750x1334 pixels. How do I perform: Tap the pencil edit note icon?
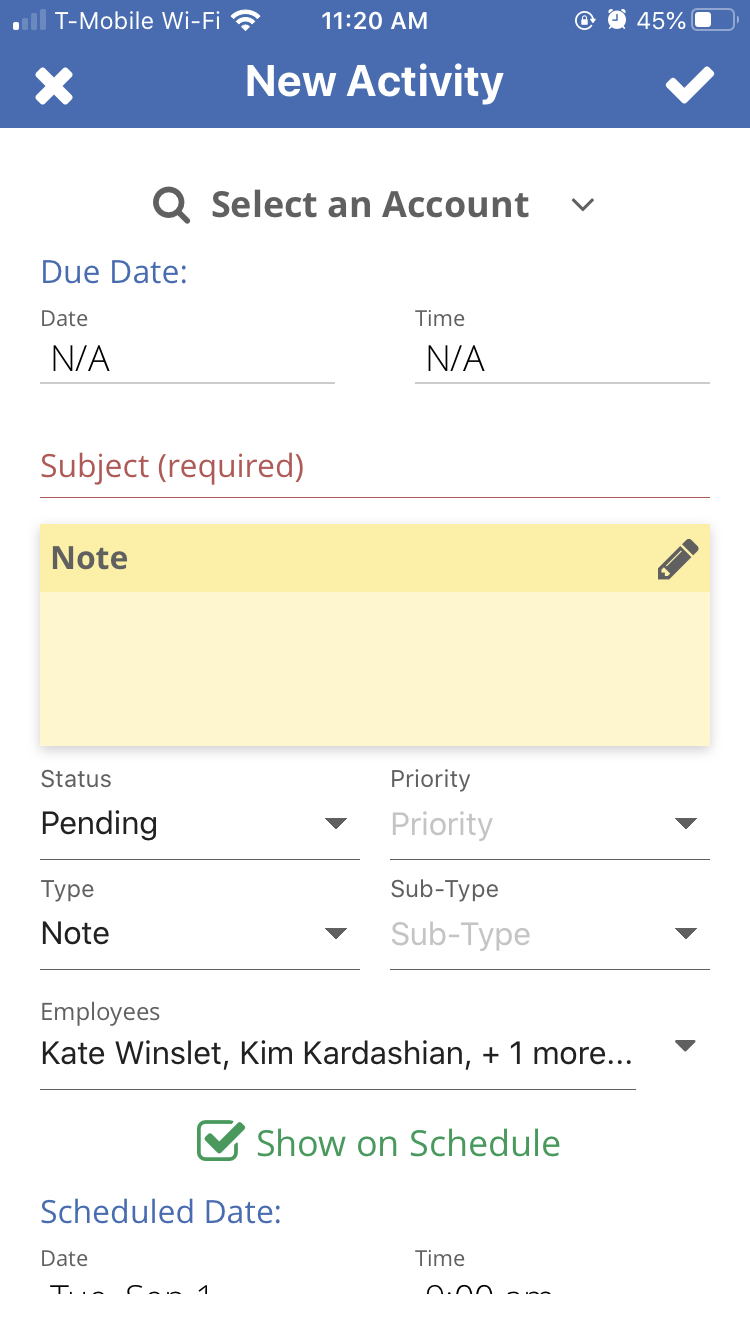coord(677,560)
